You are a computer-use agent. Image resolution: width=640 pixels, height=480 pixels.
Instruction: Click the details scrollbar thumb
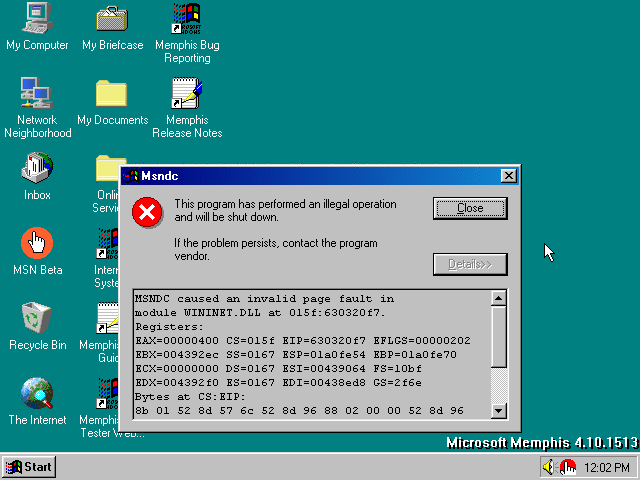click(498, 337)
